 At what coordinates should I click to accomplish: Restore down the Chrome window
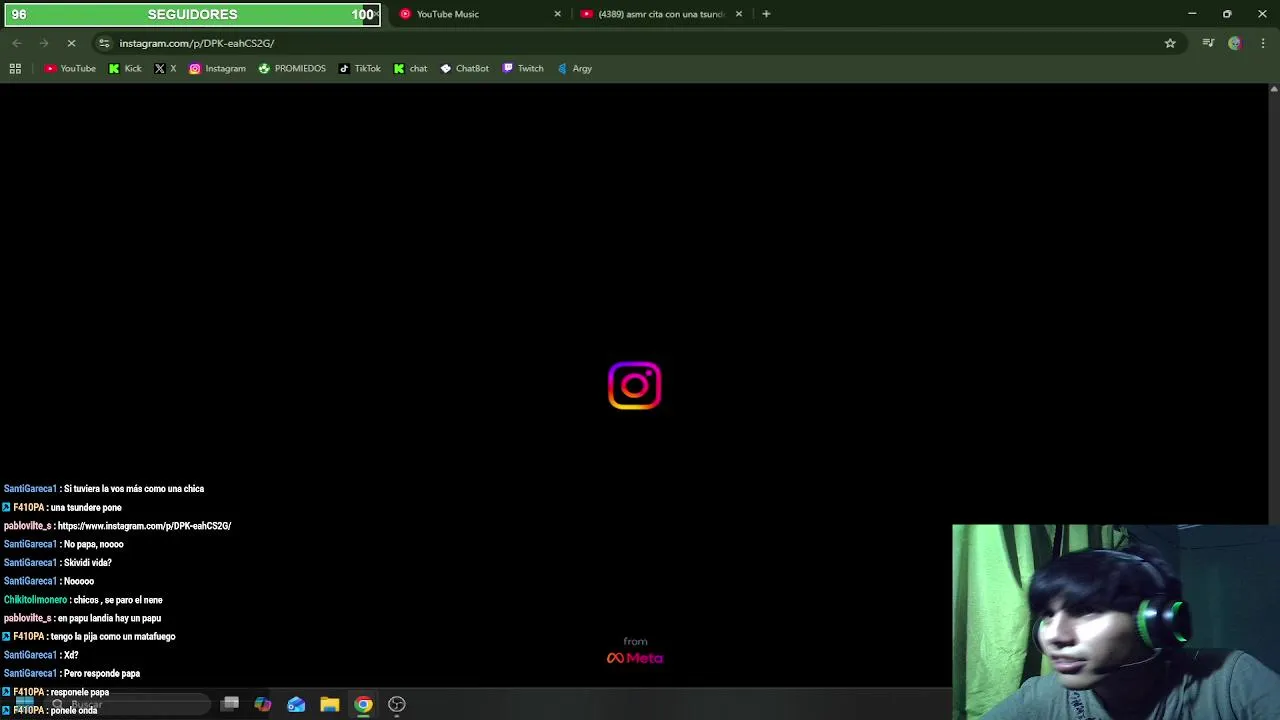click(1227, 14)
